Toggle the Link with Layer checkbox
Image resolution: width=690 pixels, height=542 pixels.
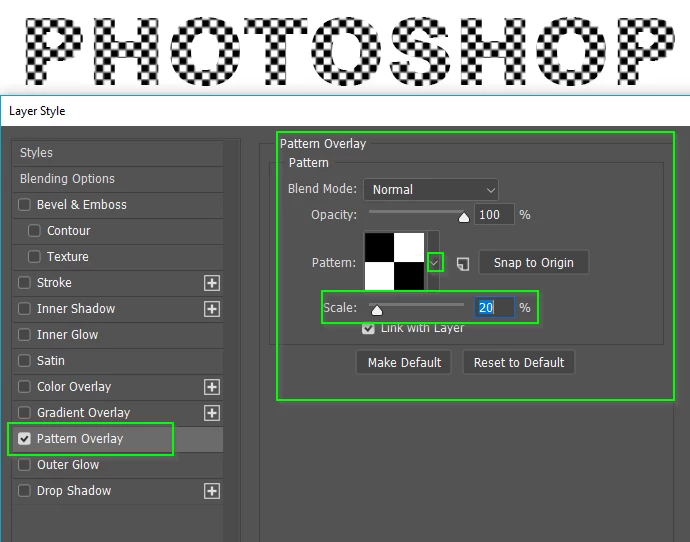[x=368, y=328]
